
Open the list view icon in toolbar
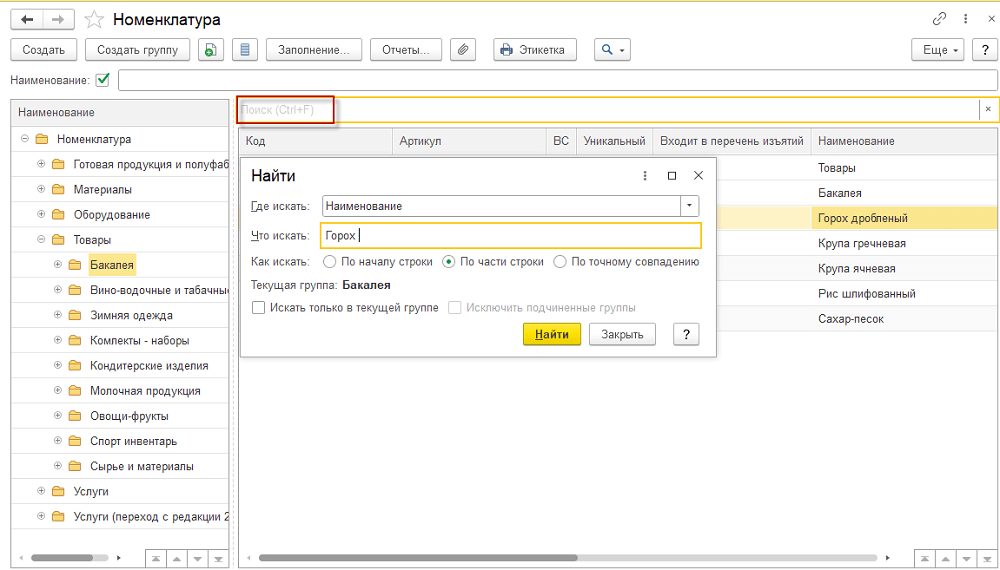click(245, 50)
